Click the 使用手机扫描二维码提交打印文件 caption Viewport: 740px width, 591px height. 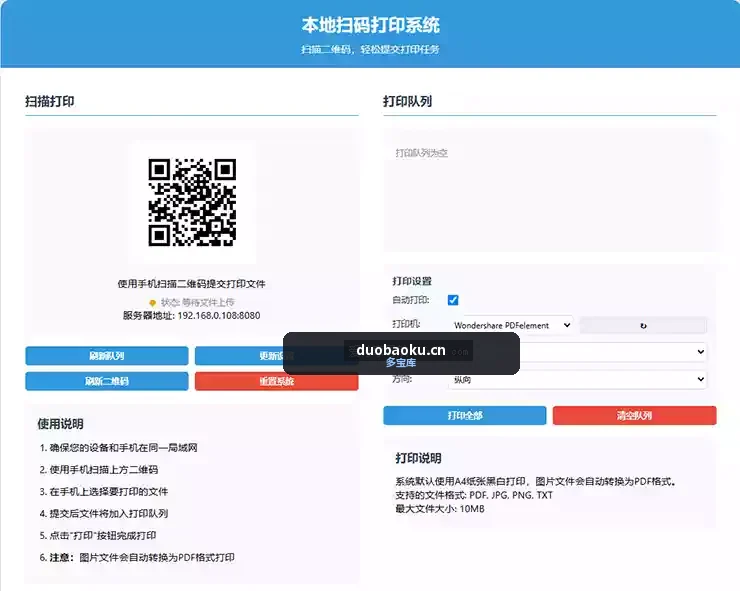(x=192, y=284)
